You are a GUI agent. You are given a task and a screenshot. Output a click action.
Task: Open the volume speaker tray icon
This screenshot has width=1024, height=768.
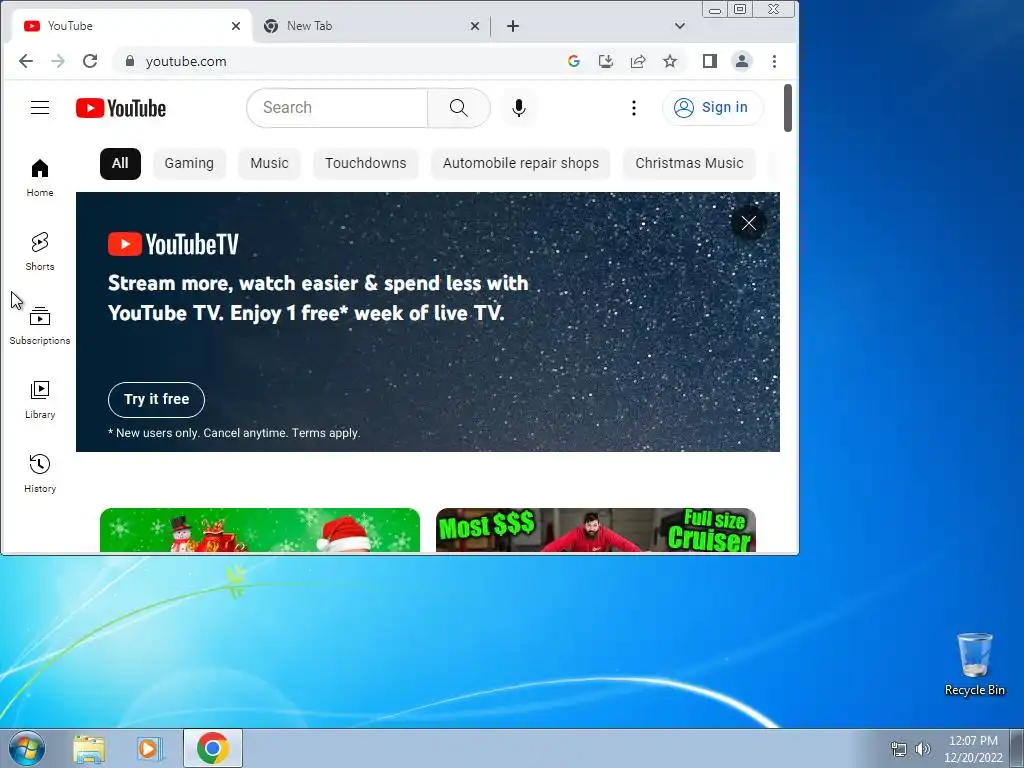click(922, 749)
